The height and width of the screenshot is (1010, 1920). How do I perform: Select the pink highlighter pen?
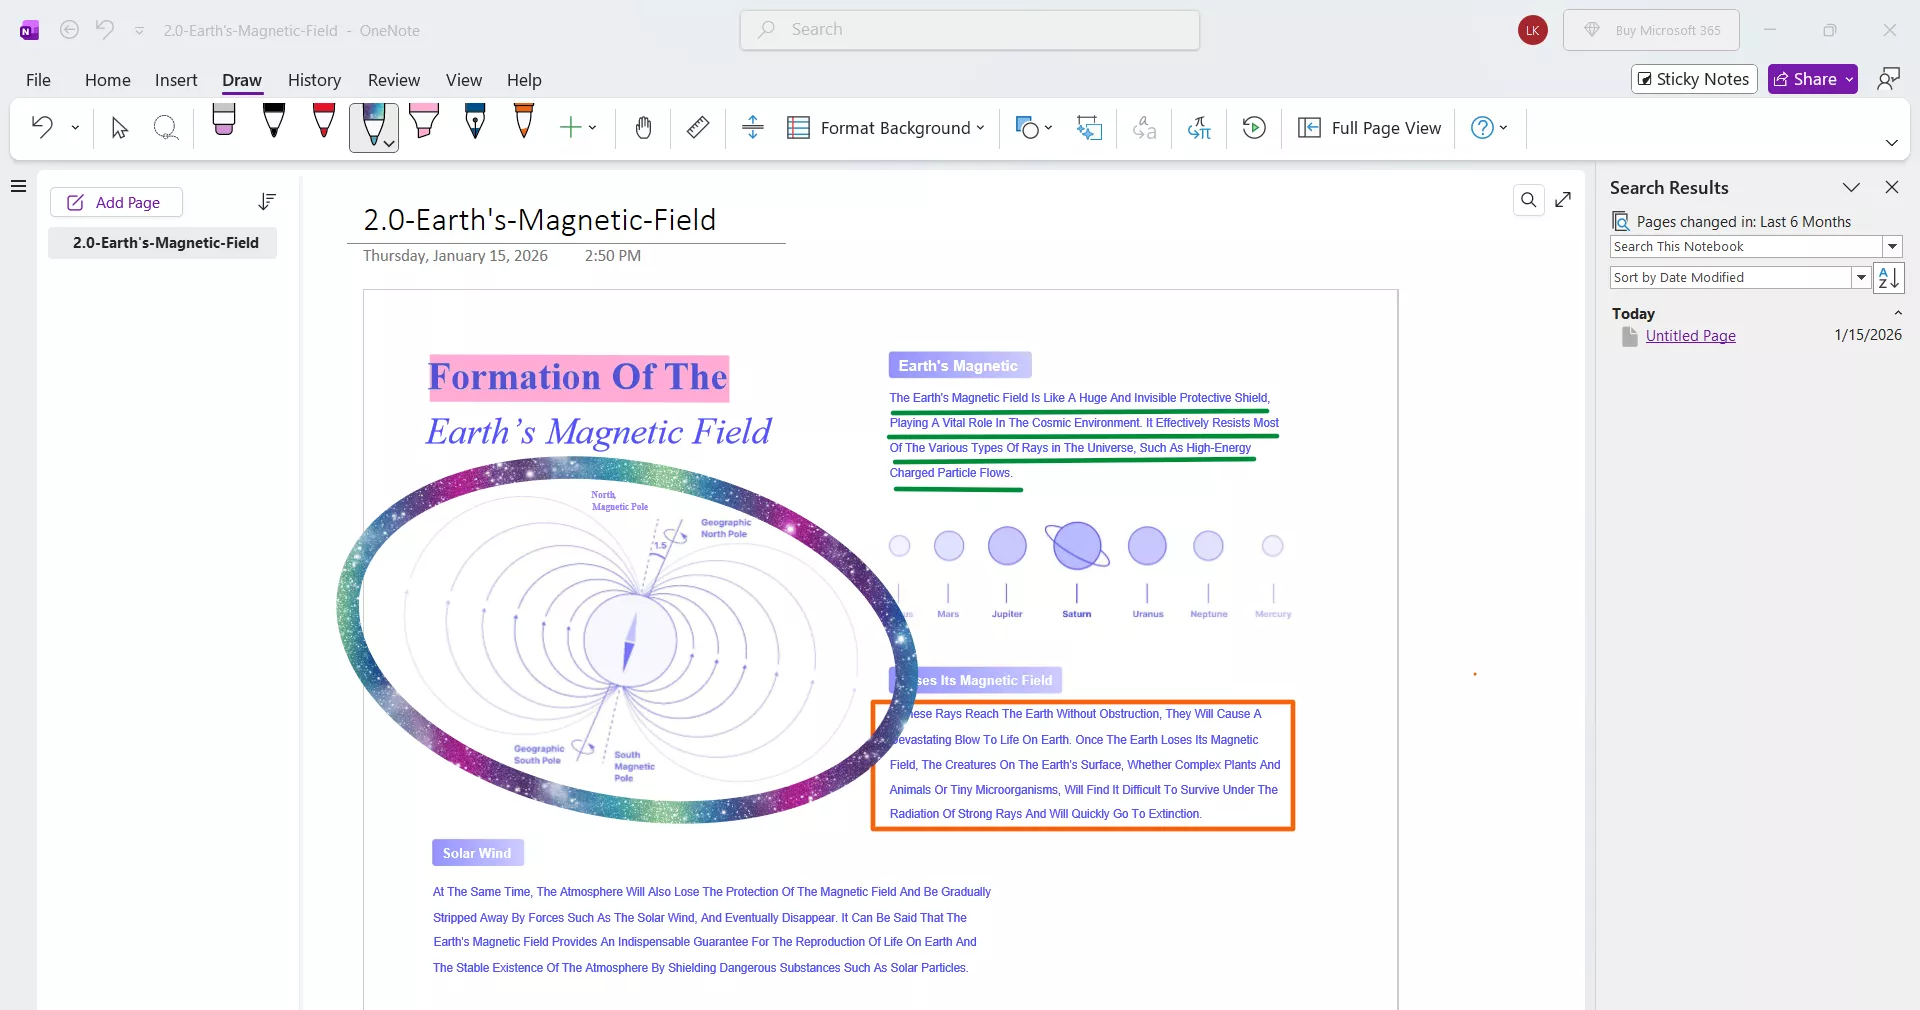click(424, 125)
